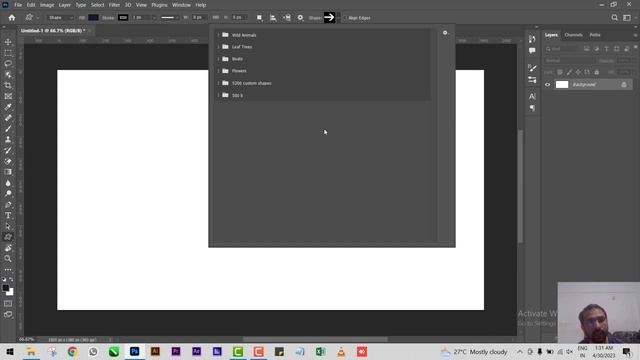This screenshot has width=640, height=360.
Task: Open the Image menu
Action: point(47,5)
